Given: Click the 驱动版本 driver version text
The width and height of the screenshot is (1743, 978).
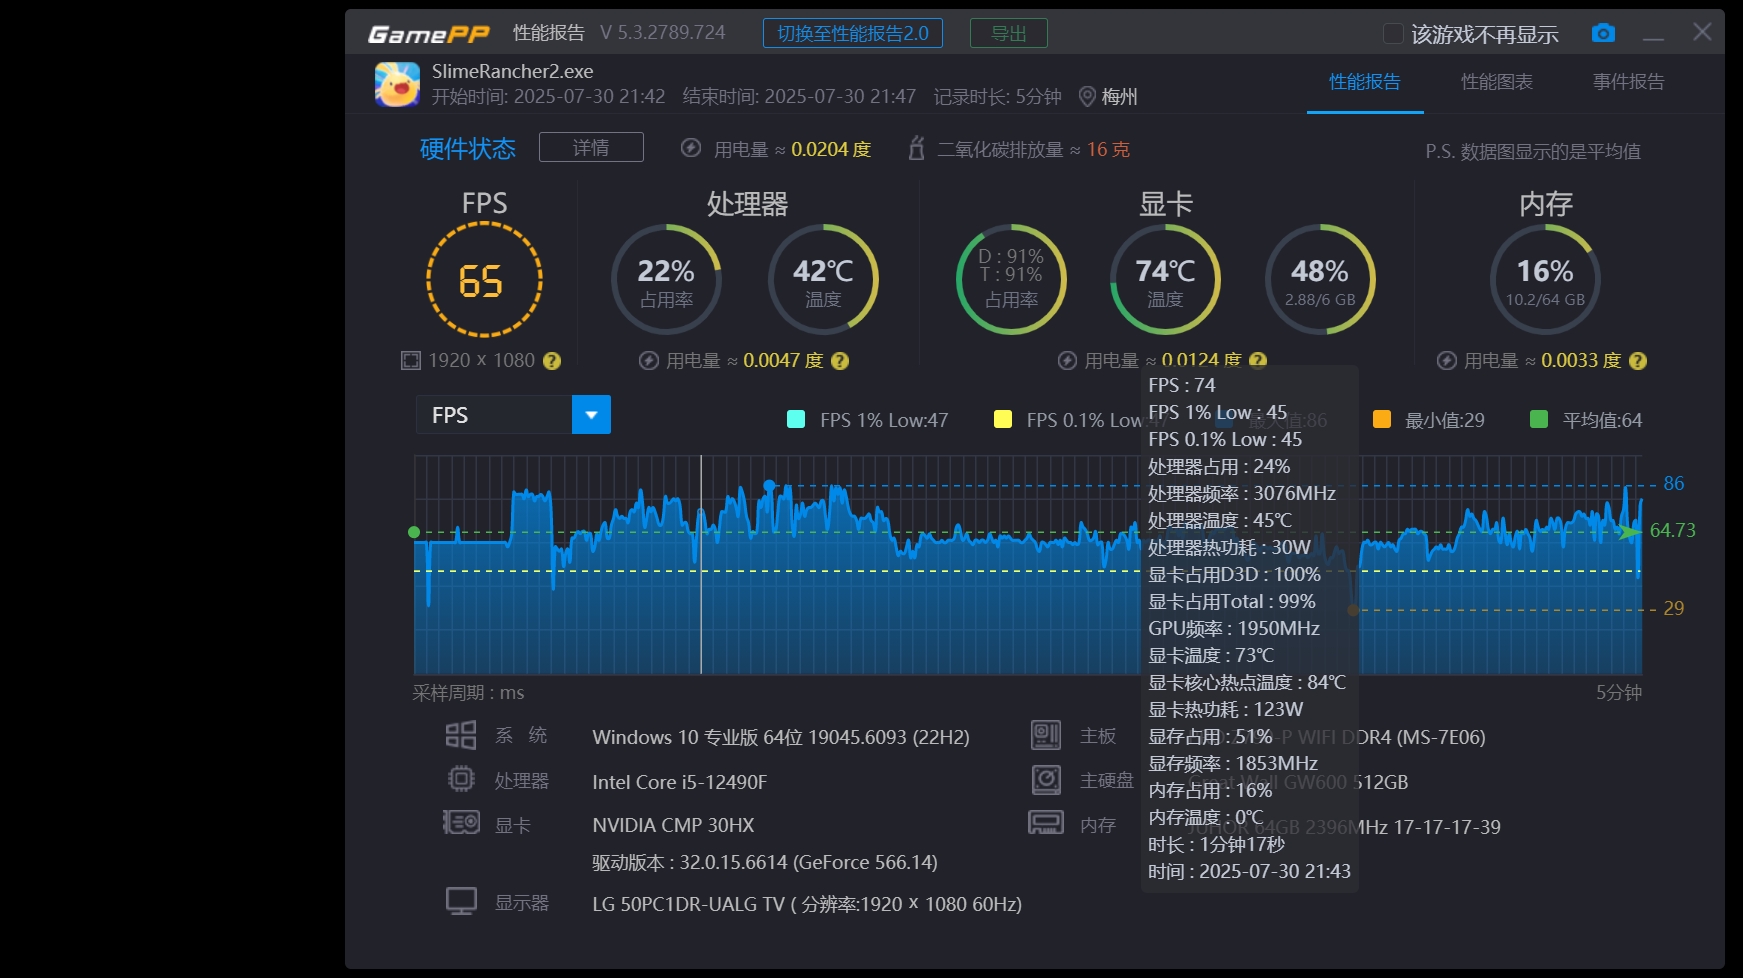Looking at the screenshot, I should click(x=765, y=862).
